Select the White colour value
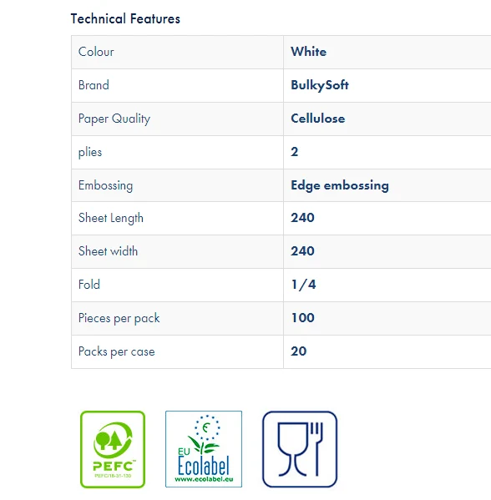Image resolution: width=491 pixels, height=500 pixels. pos(309,52)
